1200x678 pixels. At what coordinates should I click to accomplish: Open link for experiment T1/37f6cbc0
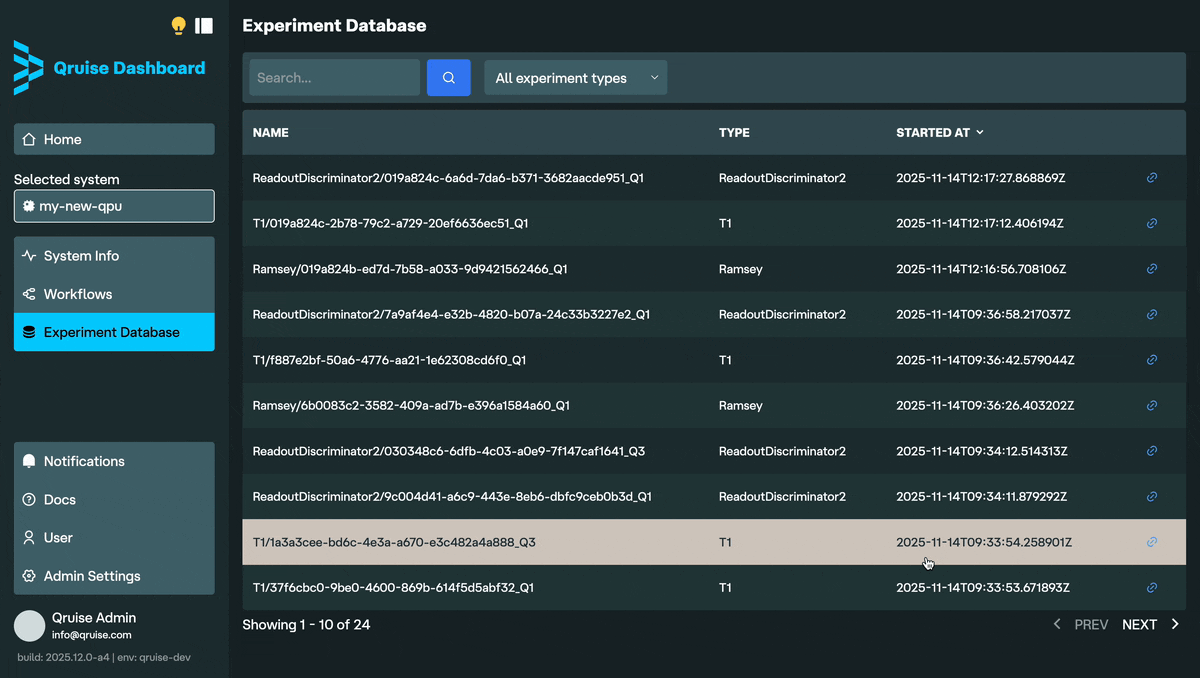[1151, 587]
